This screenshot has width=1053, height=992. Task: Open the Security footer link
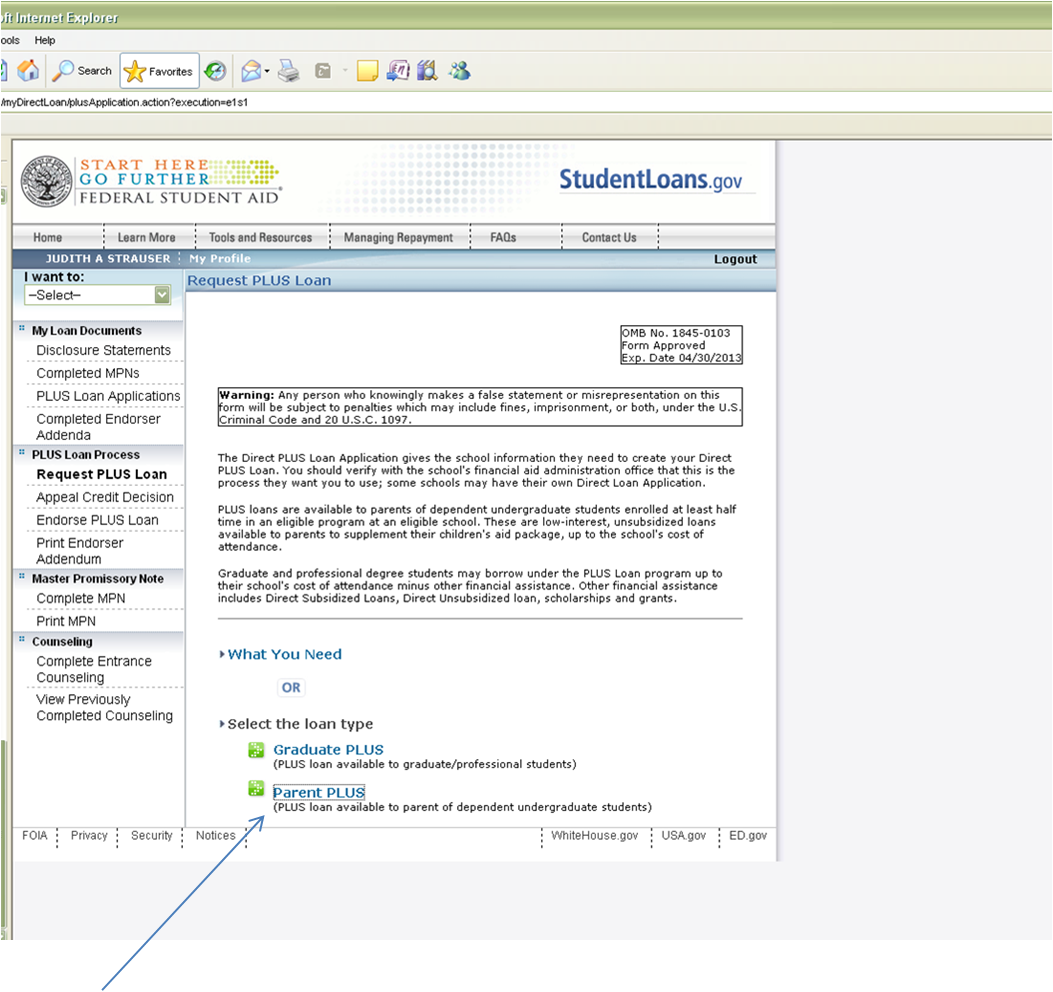tap(152, 836)
